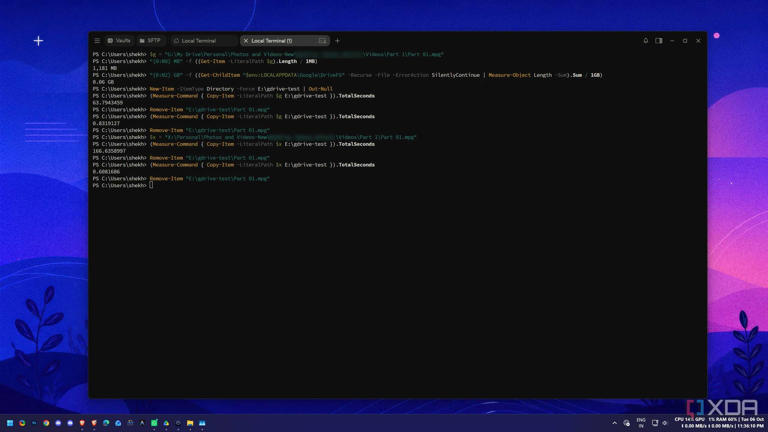
Task: Launch Brave browser from the taskbar
Action: (x=82, y=423)
